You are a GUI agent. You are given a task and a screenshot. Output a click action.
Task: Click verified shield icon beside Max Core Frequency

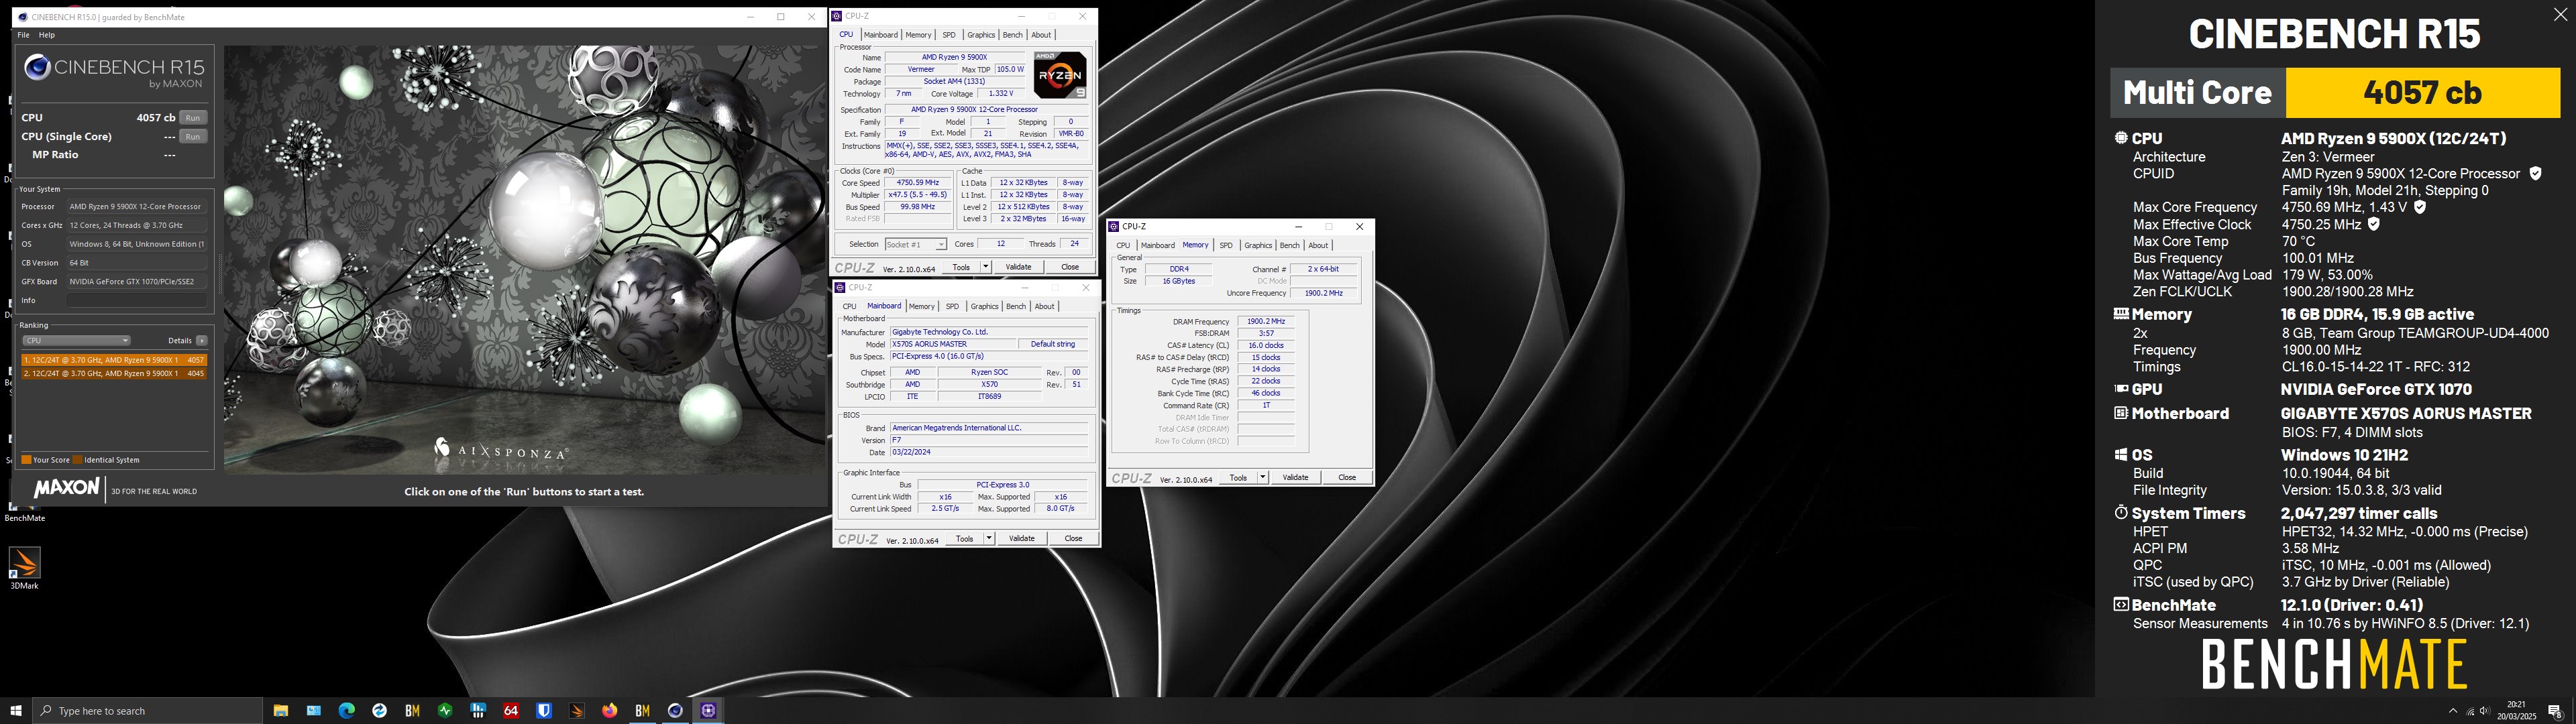click(2420, 207)
